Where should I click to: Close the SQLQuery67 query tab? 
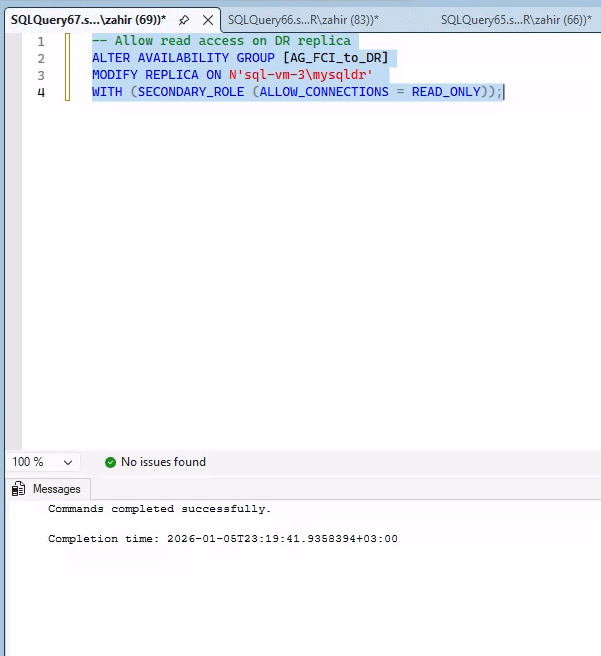click(x=207, y=20)
